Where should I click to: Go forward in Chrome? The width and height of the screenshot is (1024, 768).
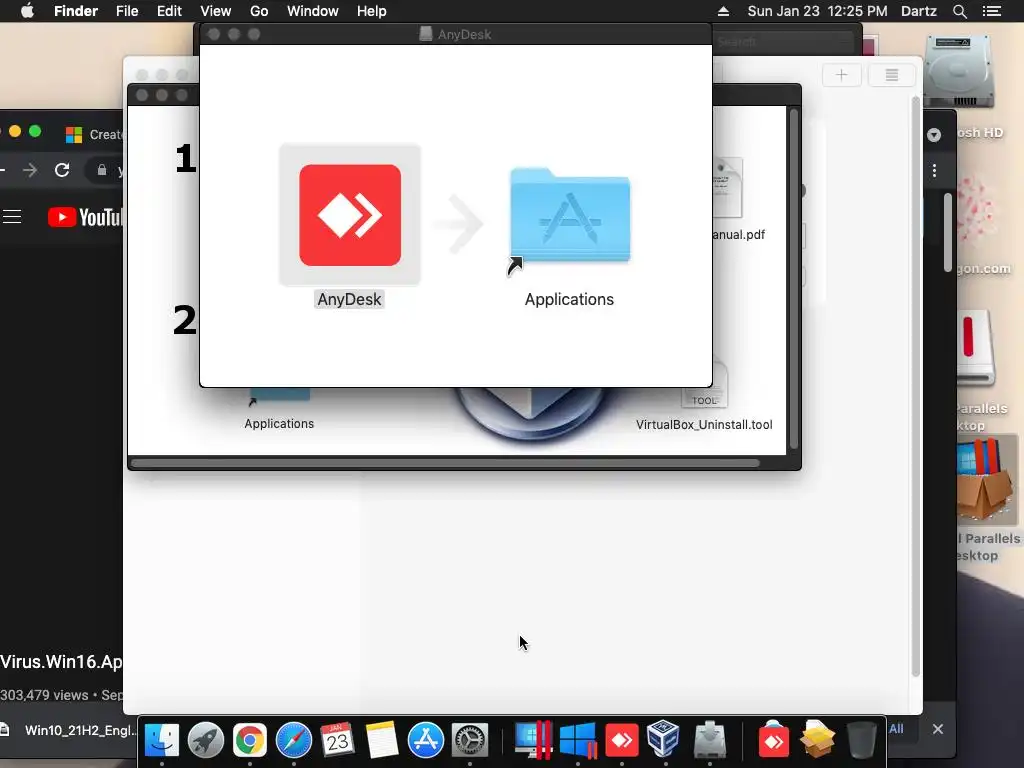pyautogui.click(x=30, y=170)
